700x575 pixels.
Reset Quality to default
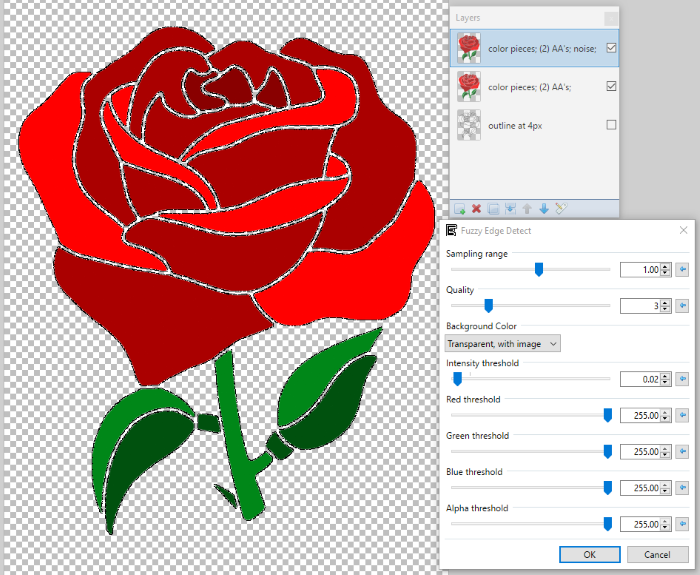pos(682,306)
